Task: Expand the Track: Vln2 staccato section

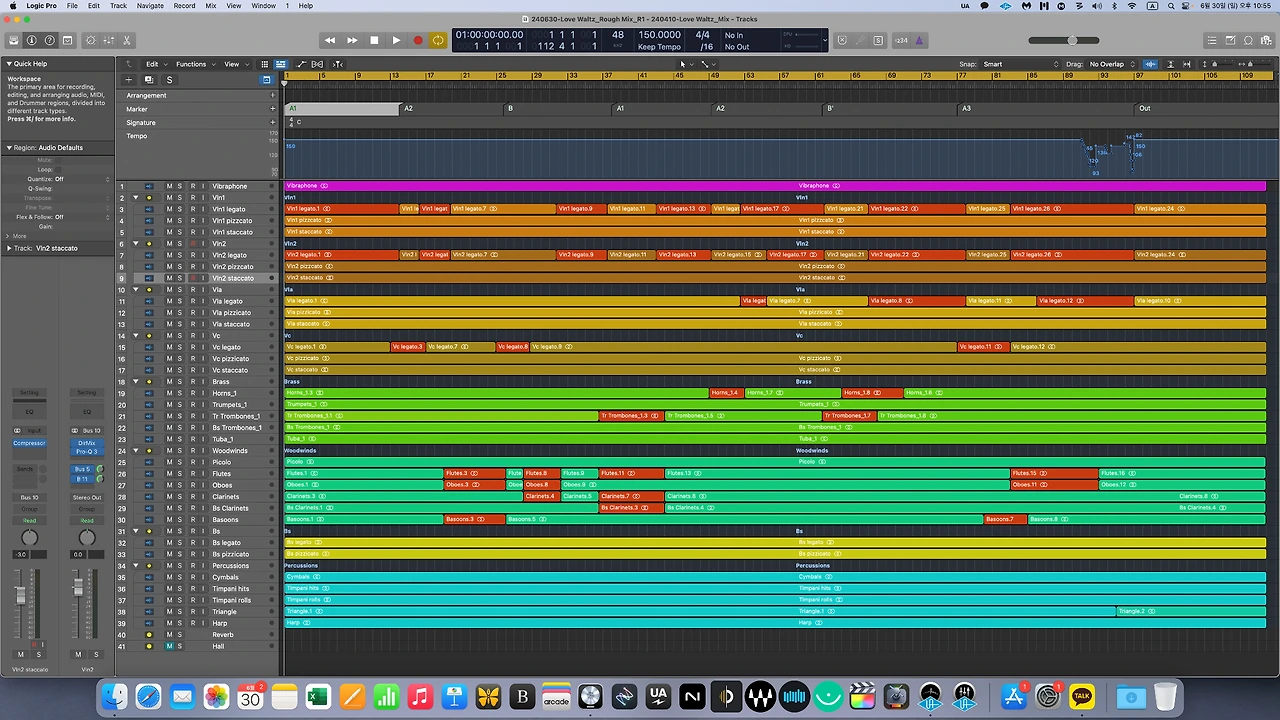Action: coord(9,248)
